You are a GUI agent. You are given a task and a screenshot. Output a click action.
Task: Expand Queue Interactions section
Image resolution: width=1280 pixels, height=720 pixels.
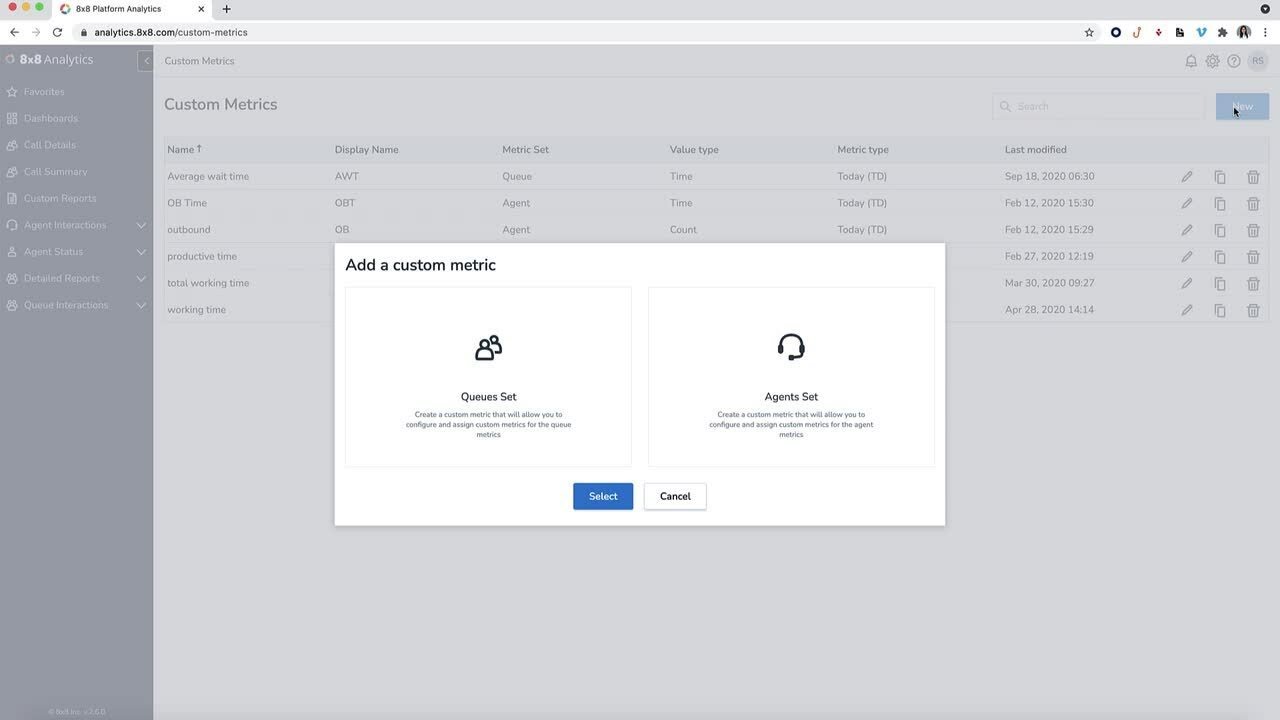pos(76,305)
